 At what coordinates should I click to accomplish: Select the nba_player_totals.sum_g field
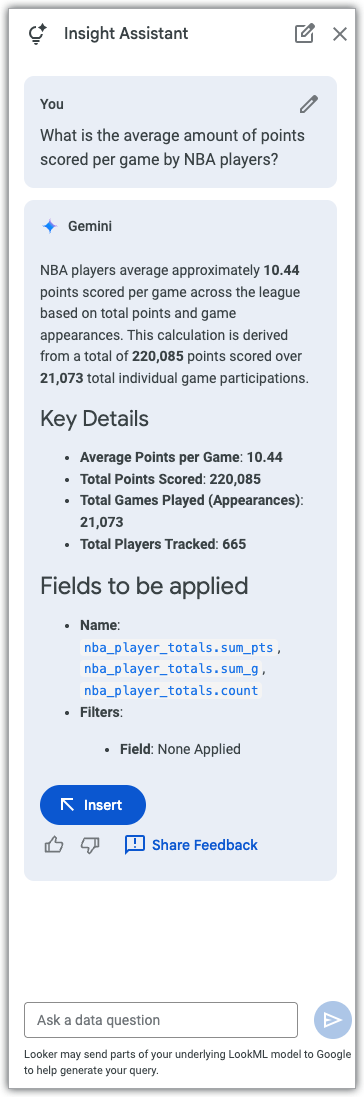point(172,669)
